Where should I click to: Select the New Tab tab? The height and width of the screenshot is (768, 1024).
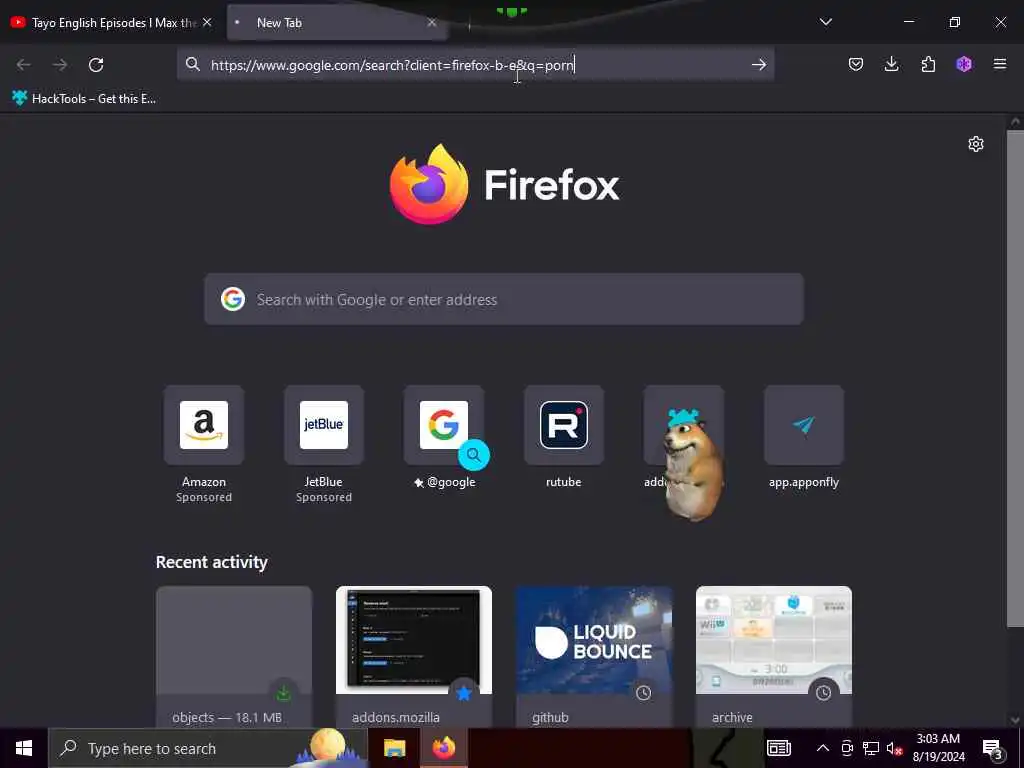click(337, 23)
